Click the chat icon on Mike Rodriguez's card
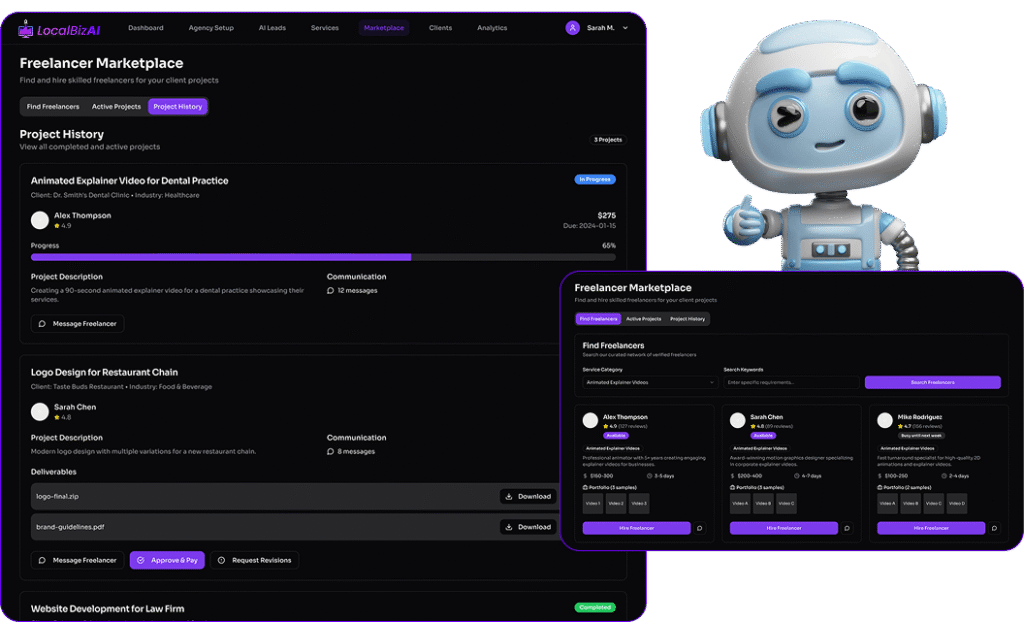Screen dimensions: 1024x622 point(994,528)
